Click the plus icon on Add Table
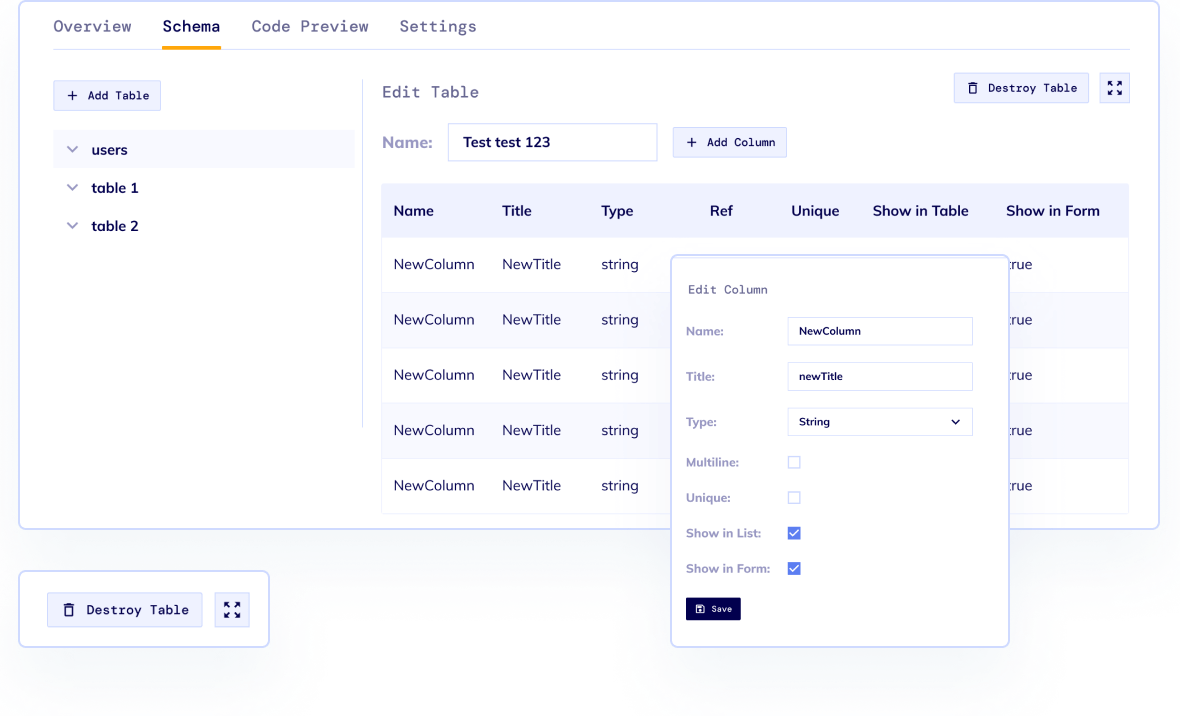The height and width of the screenshot is (716, 1180). [72, 96]
